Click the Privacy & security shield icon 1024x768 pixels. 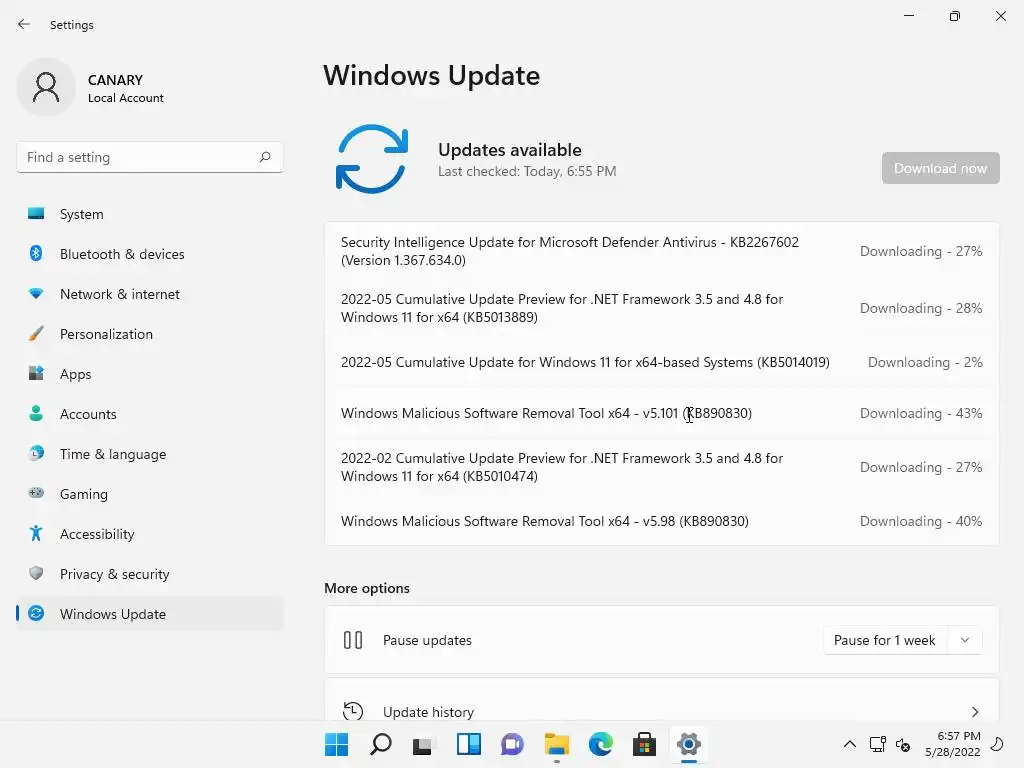[37, 573]
